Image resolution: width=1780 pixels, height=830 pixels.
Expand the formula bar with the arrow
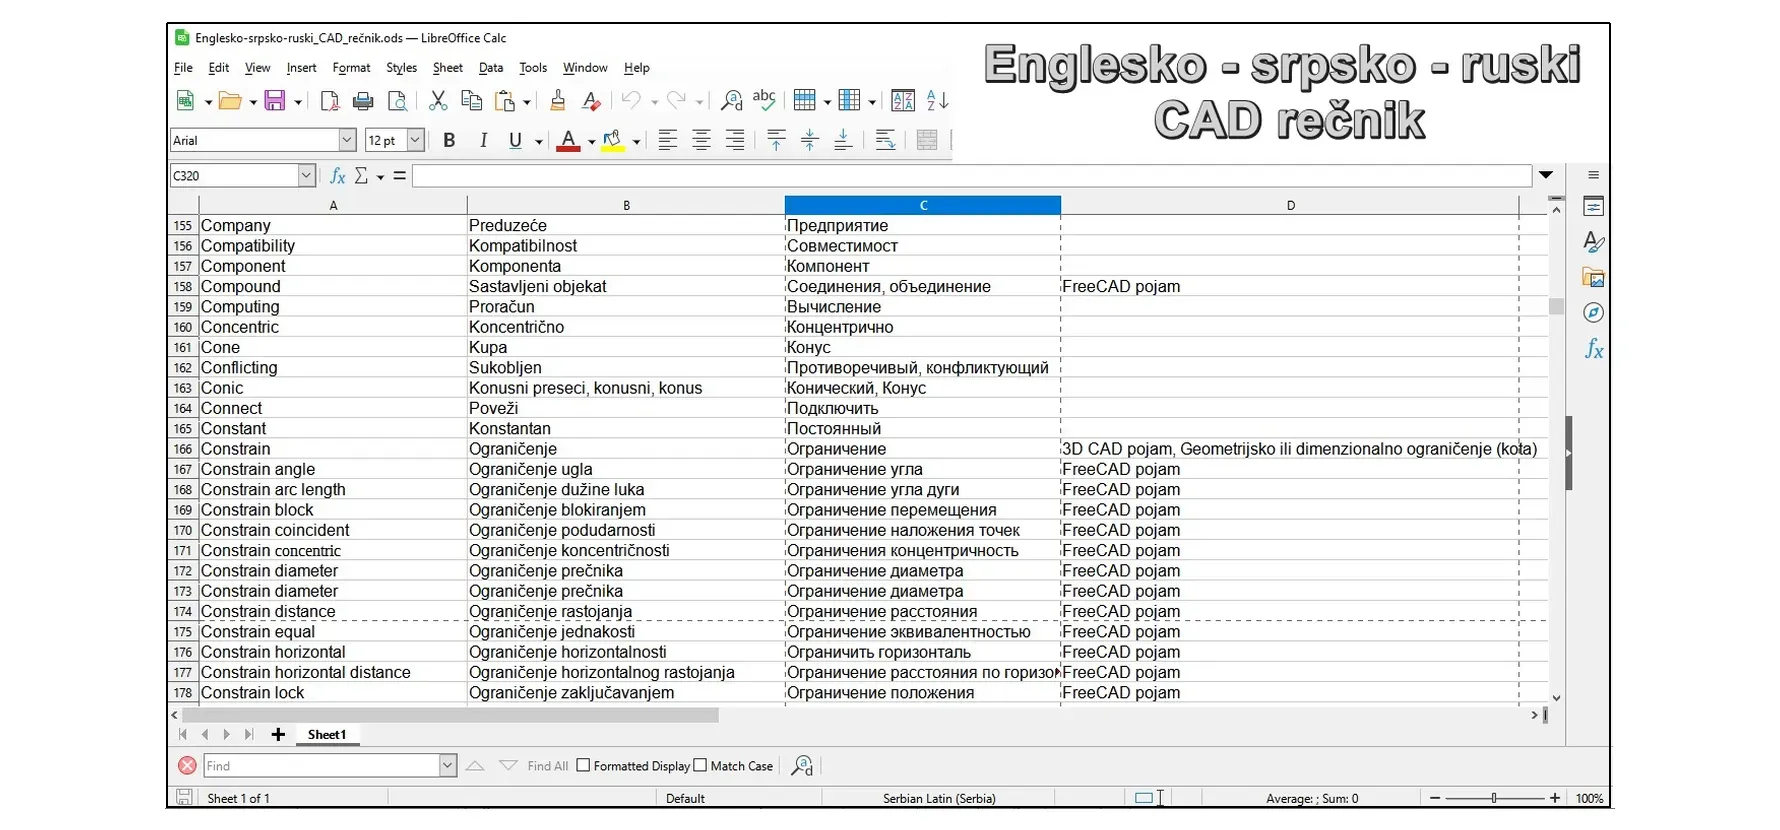coord(1546,175)
